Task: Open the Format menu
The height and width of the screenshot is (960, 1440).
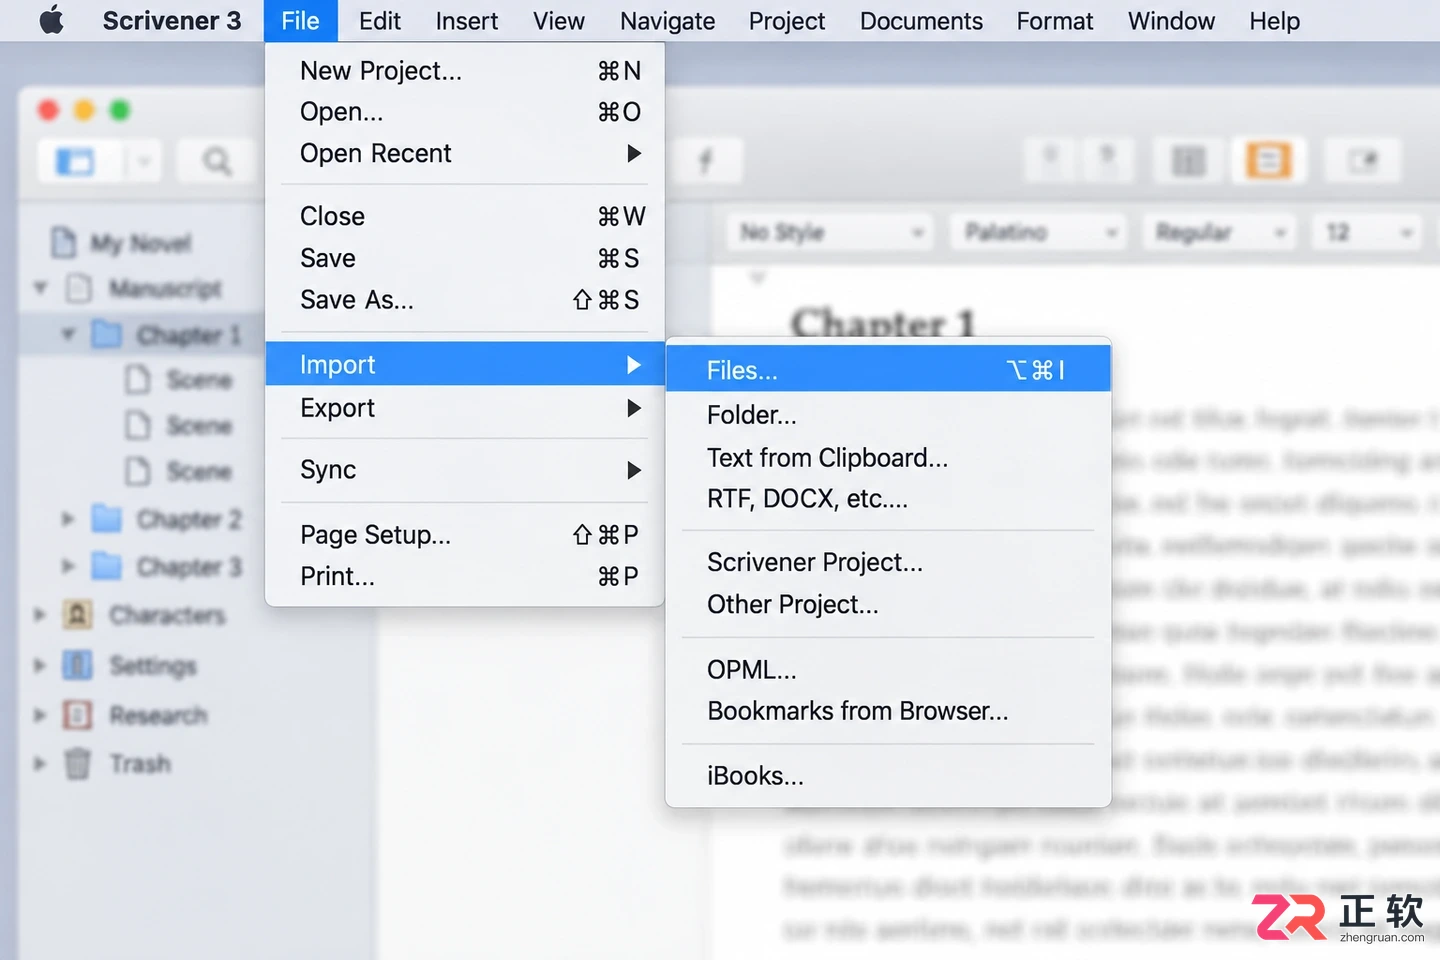Action: (x=1055, y=21)
